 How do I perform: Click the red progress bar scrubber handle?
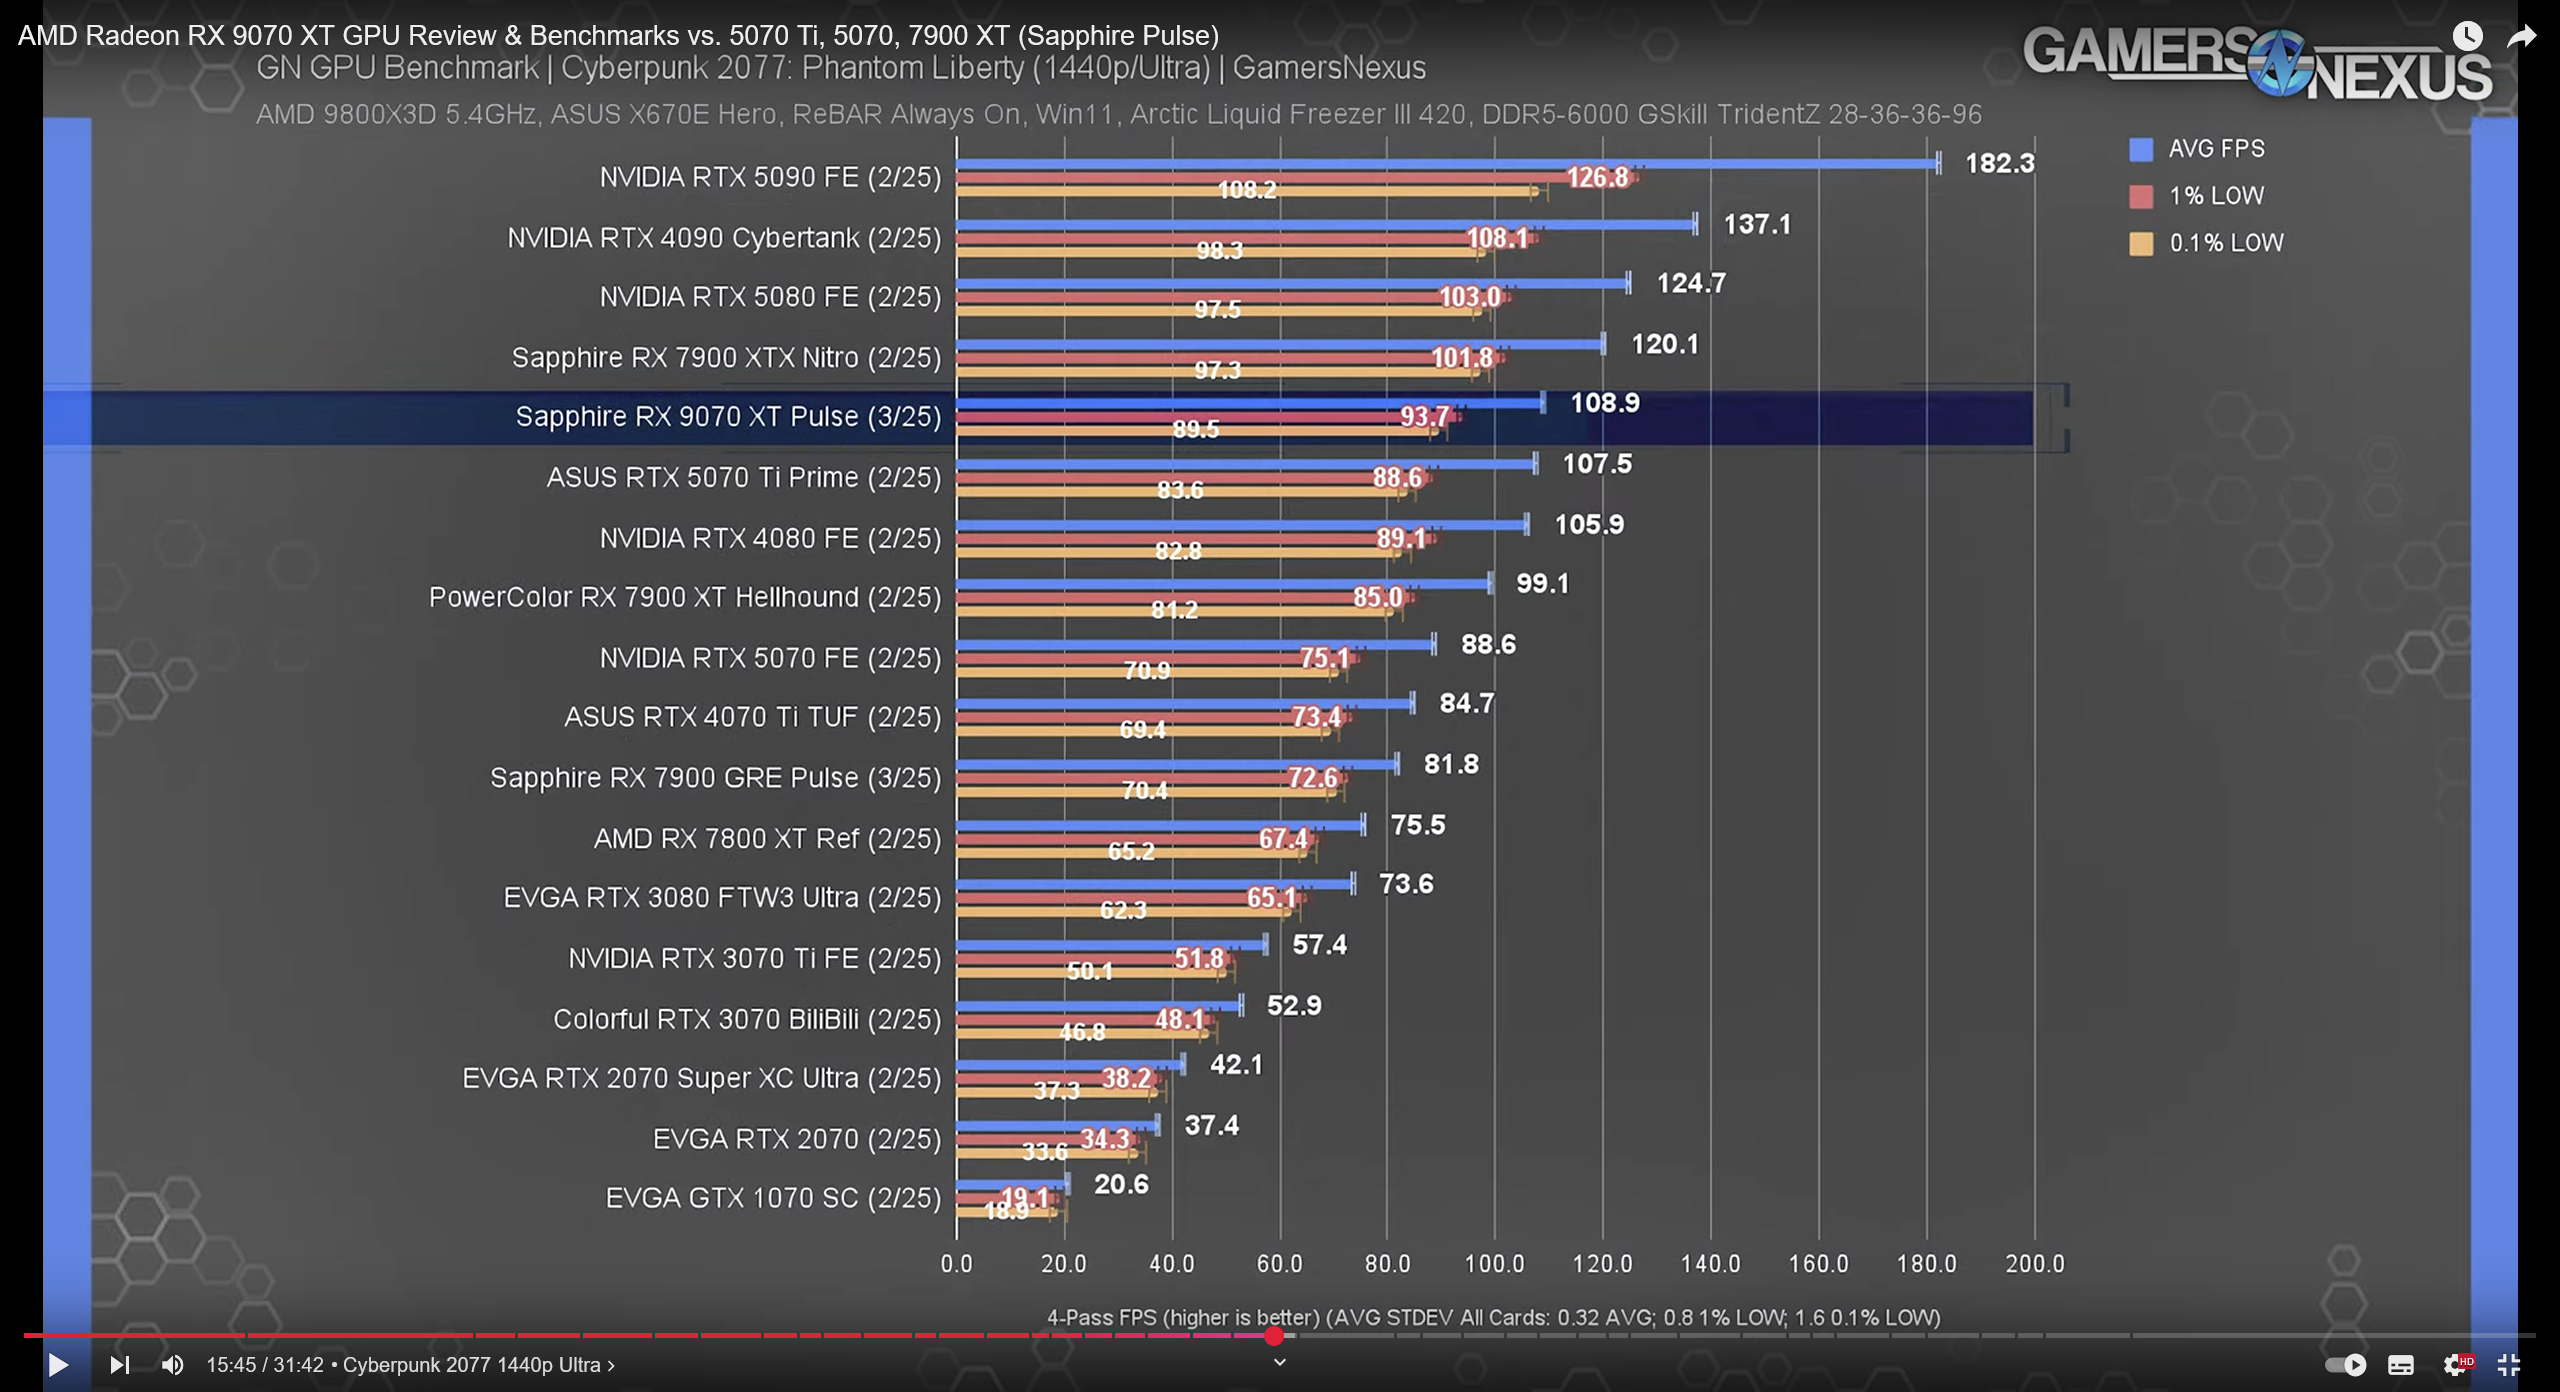(x=1273, y=1336)
